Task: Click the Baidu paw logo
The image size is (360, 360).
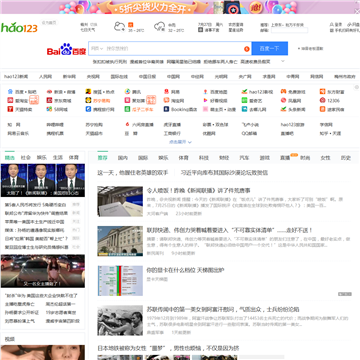Action: (66, 49)
